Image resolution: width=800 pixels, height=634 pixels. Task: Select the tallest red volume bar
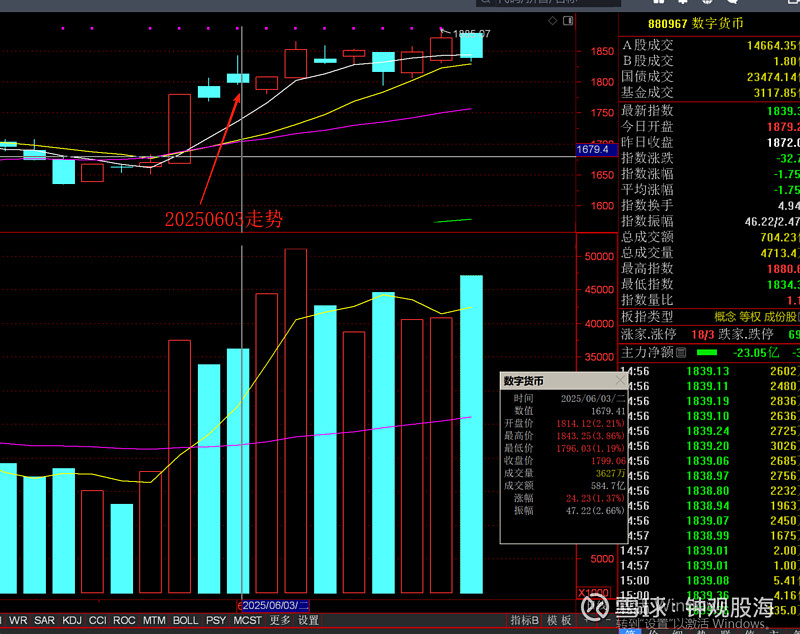pyautogui.click(x=295, y=421)
